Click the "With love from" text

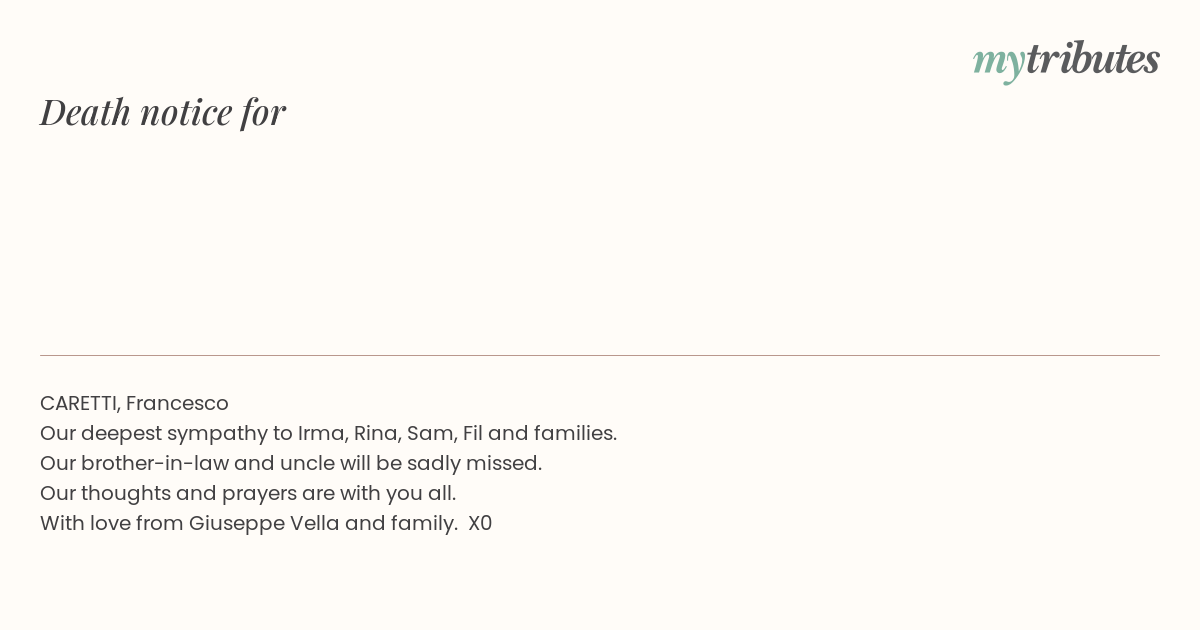pos(111,523)
